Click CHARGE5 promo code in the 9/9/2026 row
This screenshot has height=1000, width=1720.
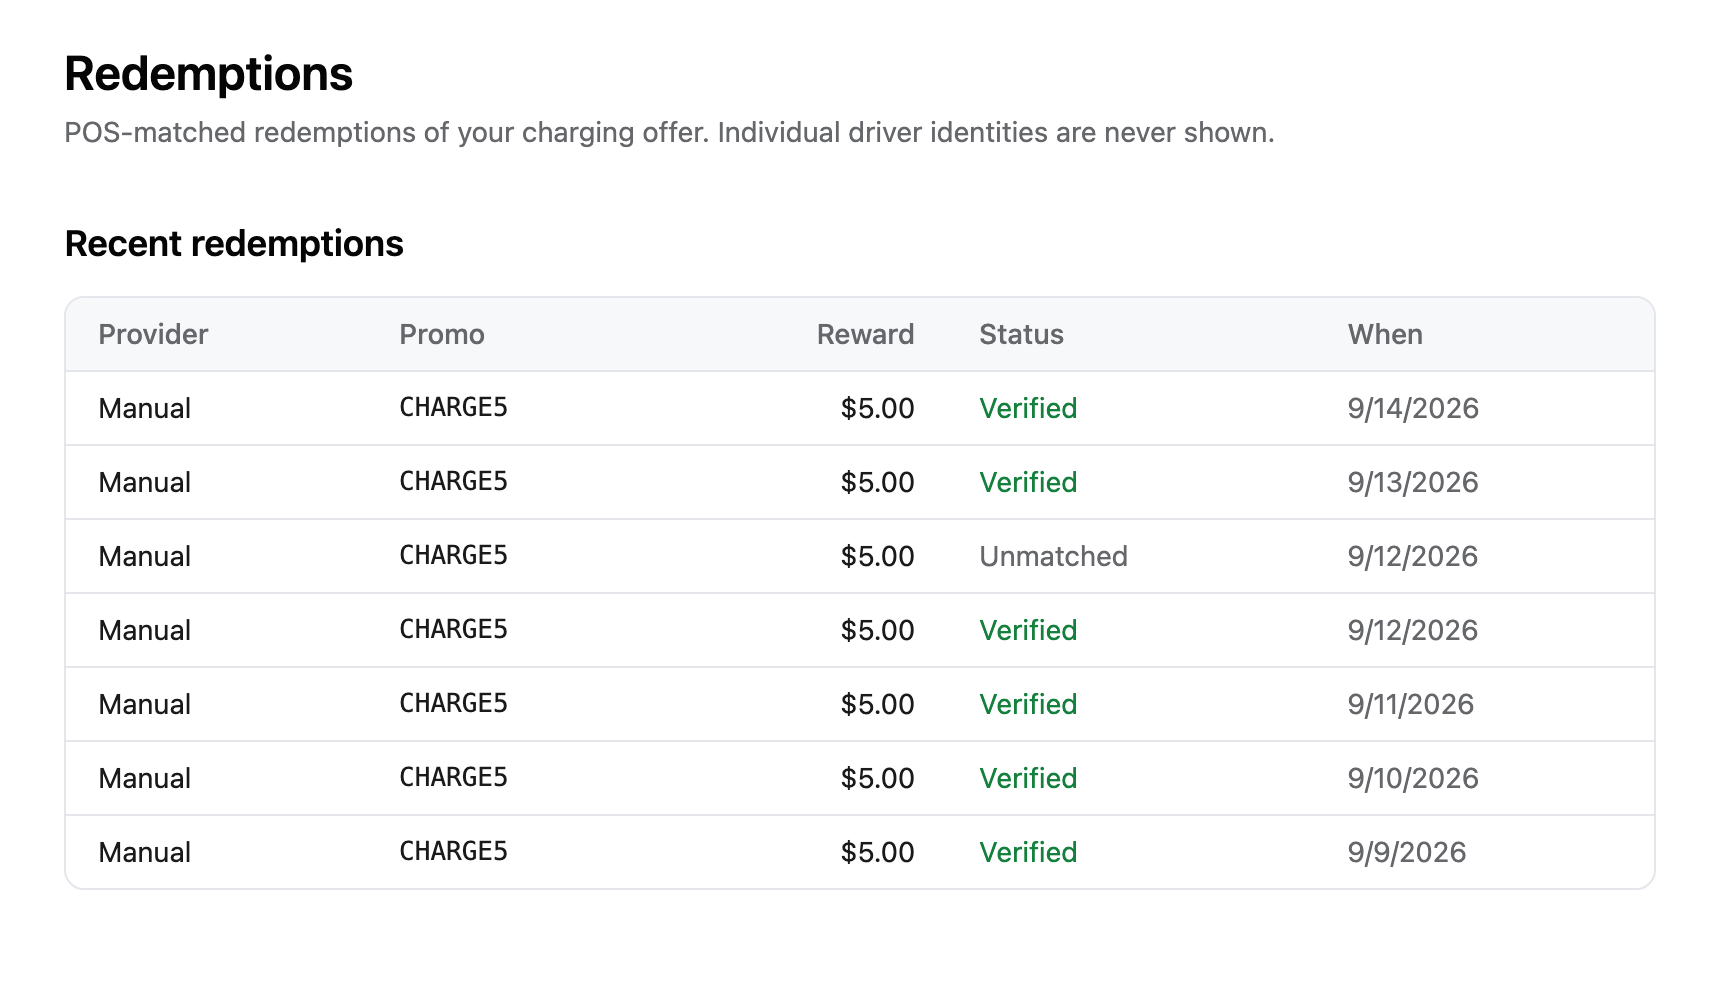(x=453, y=851)
